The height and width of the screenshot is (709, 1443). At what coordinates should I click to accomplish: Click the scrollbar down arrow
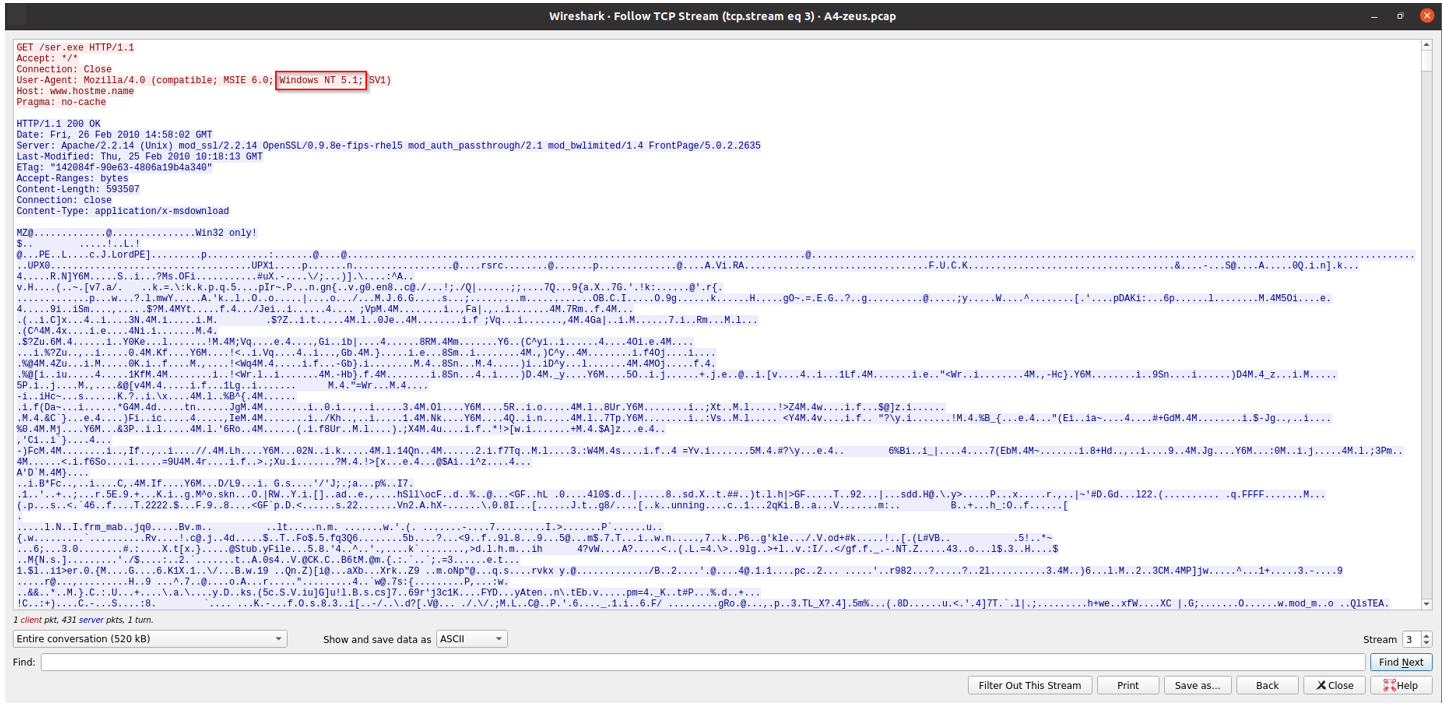(1426, 605)
